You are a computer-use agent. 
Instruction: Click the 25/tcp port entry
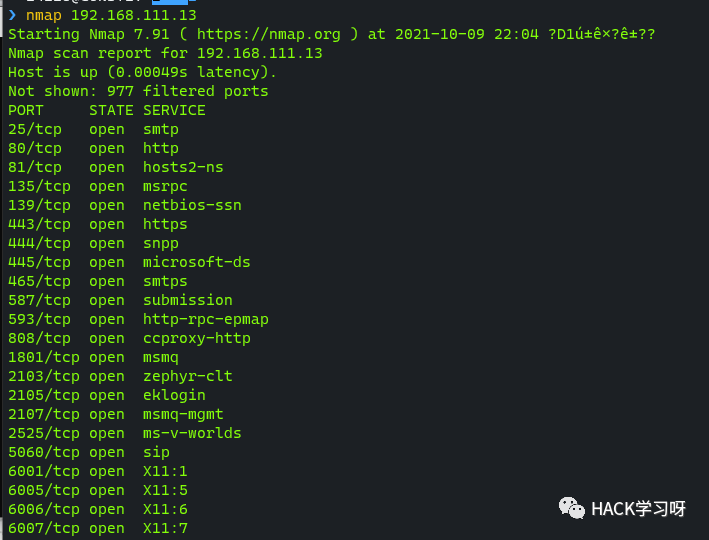tap(35, 129)
